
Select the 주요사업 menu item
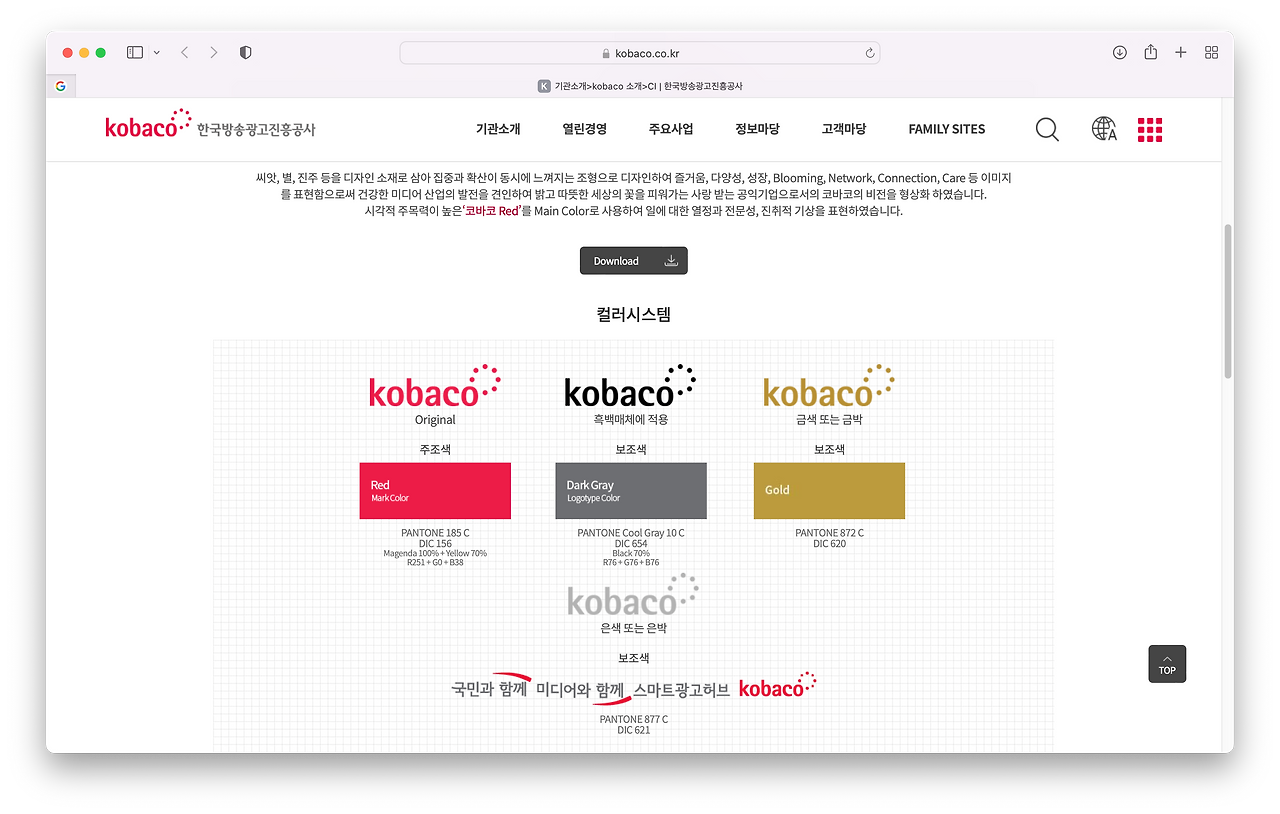coord(670,129)
